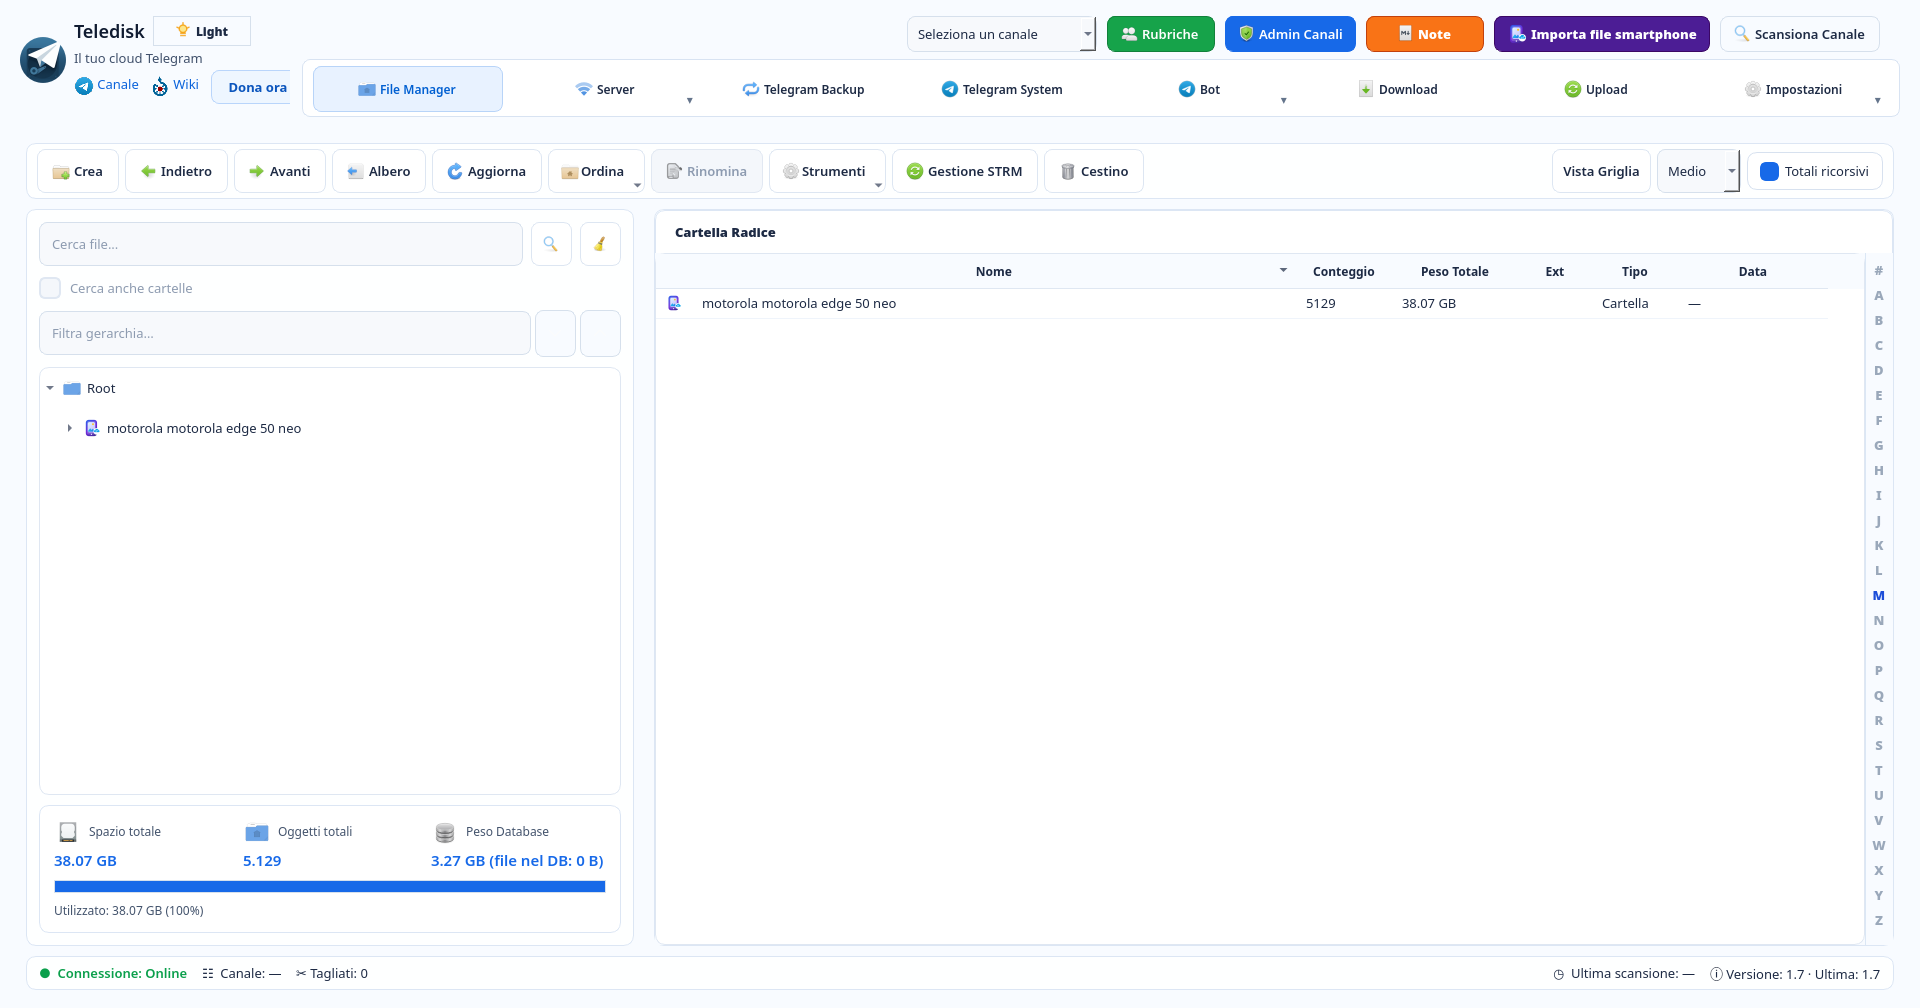Open the Seleziona un canale dropdown
The width and height of the screenshot is (1920, 1008).
(x=1001, y=34)
